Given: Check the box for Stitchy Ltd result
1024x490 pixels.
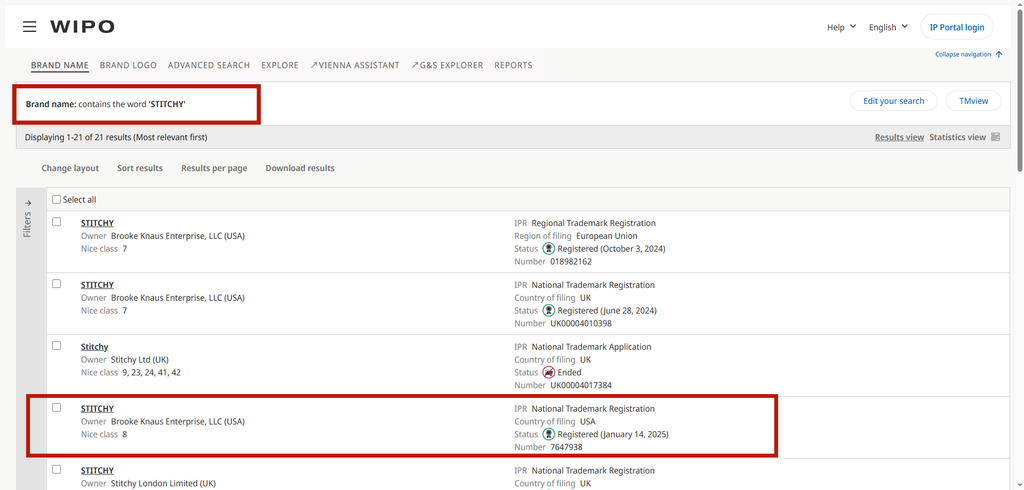Looking at the screenshot, I should pyautogui.click(x=57, y=346).
